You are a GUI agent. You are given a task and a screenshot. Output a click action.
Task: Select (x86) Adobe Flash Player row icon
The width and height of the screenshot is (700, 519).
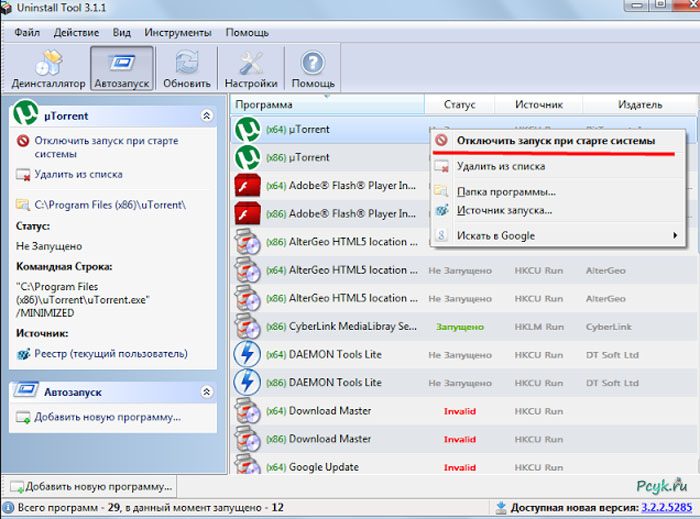click(247, 214)
